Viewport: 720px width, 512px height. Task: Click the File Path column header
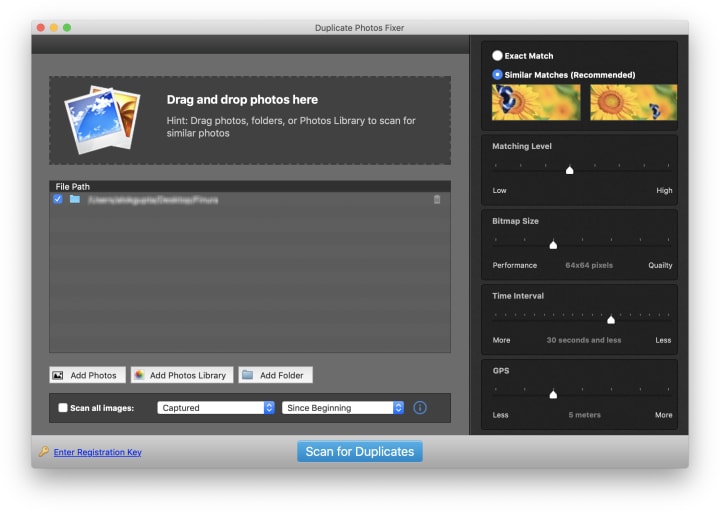coord(250,186)
